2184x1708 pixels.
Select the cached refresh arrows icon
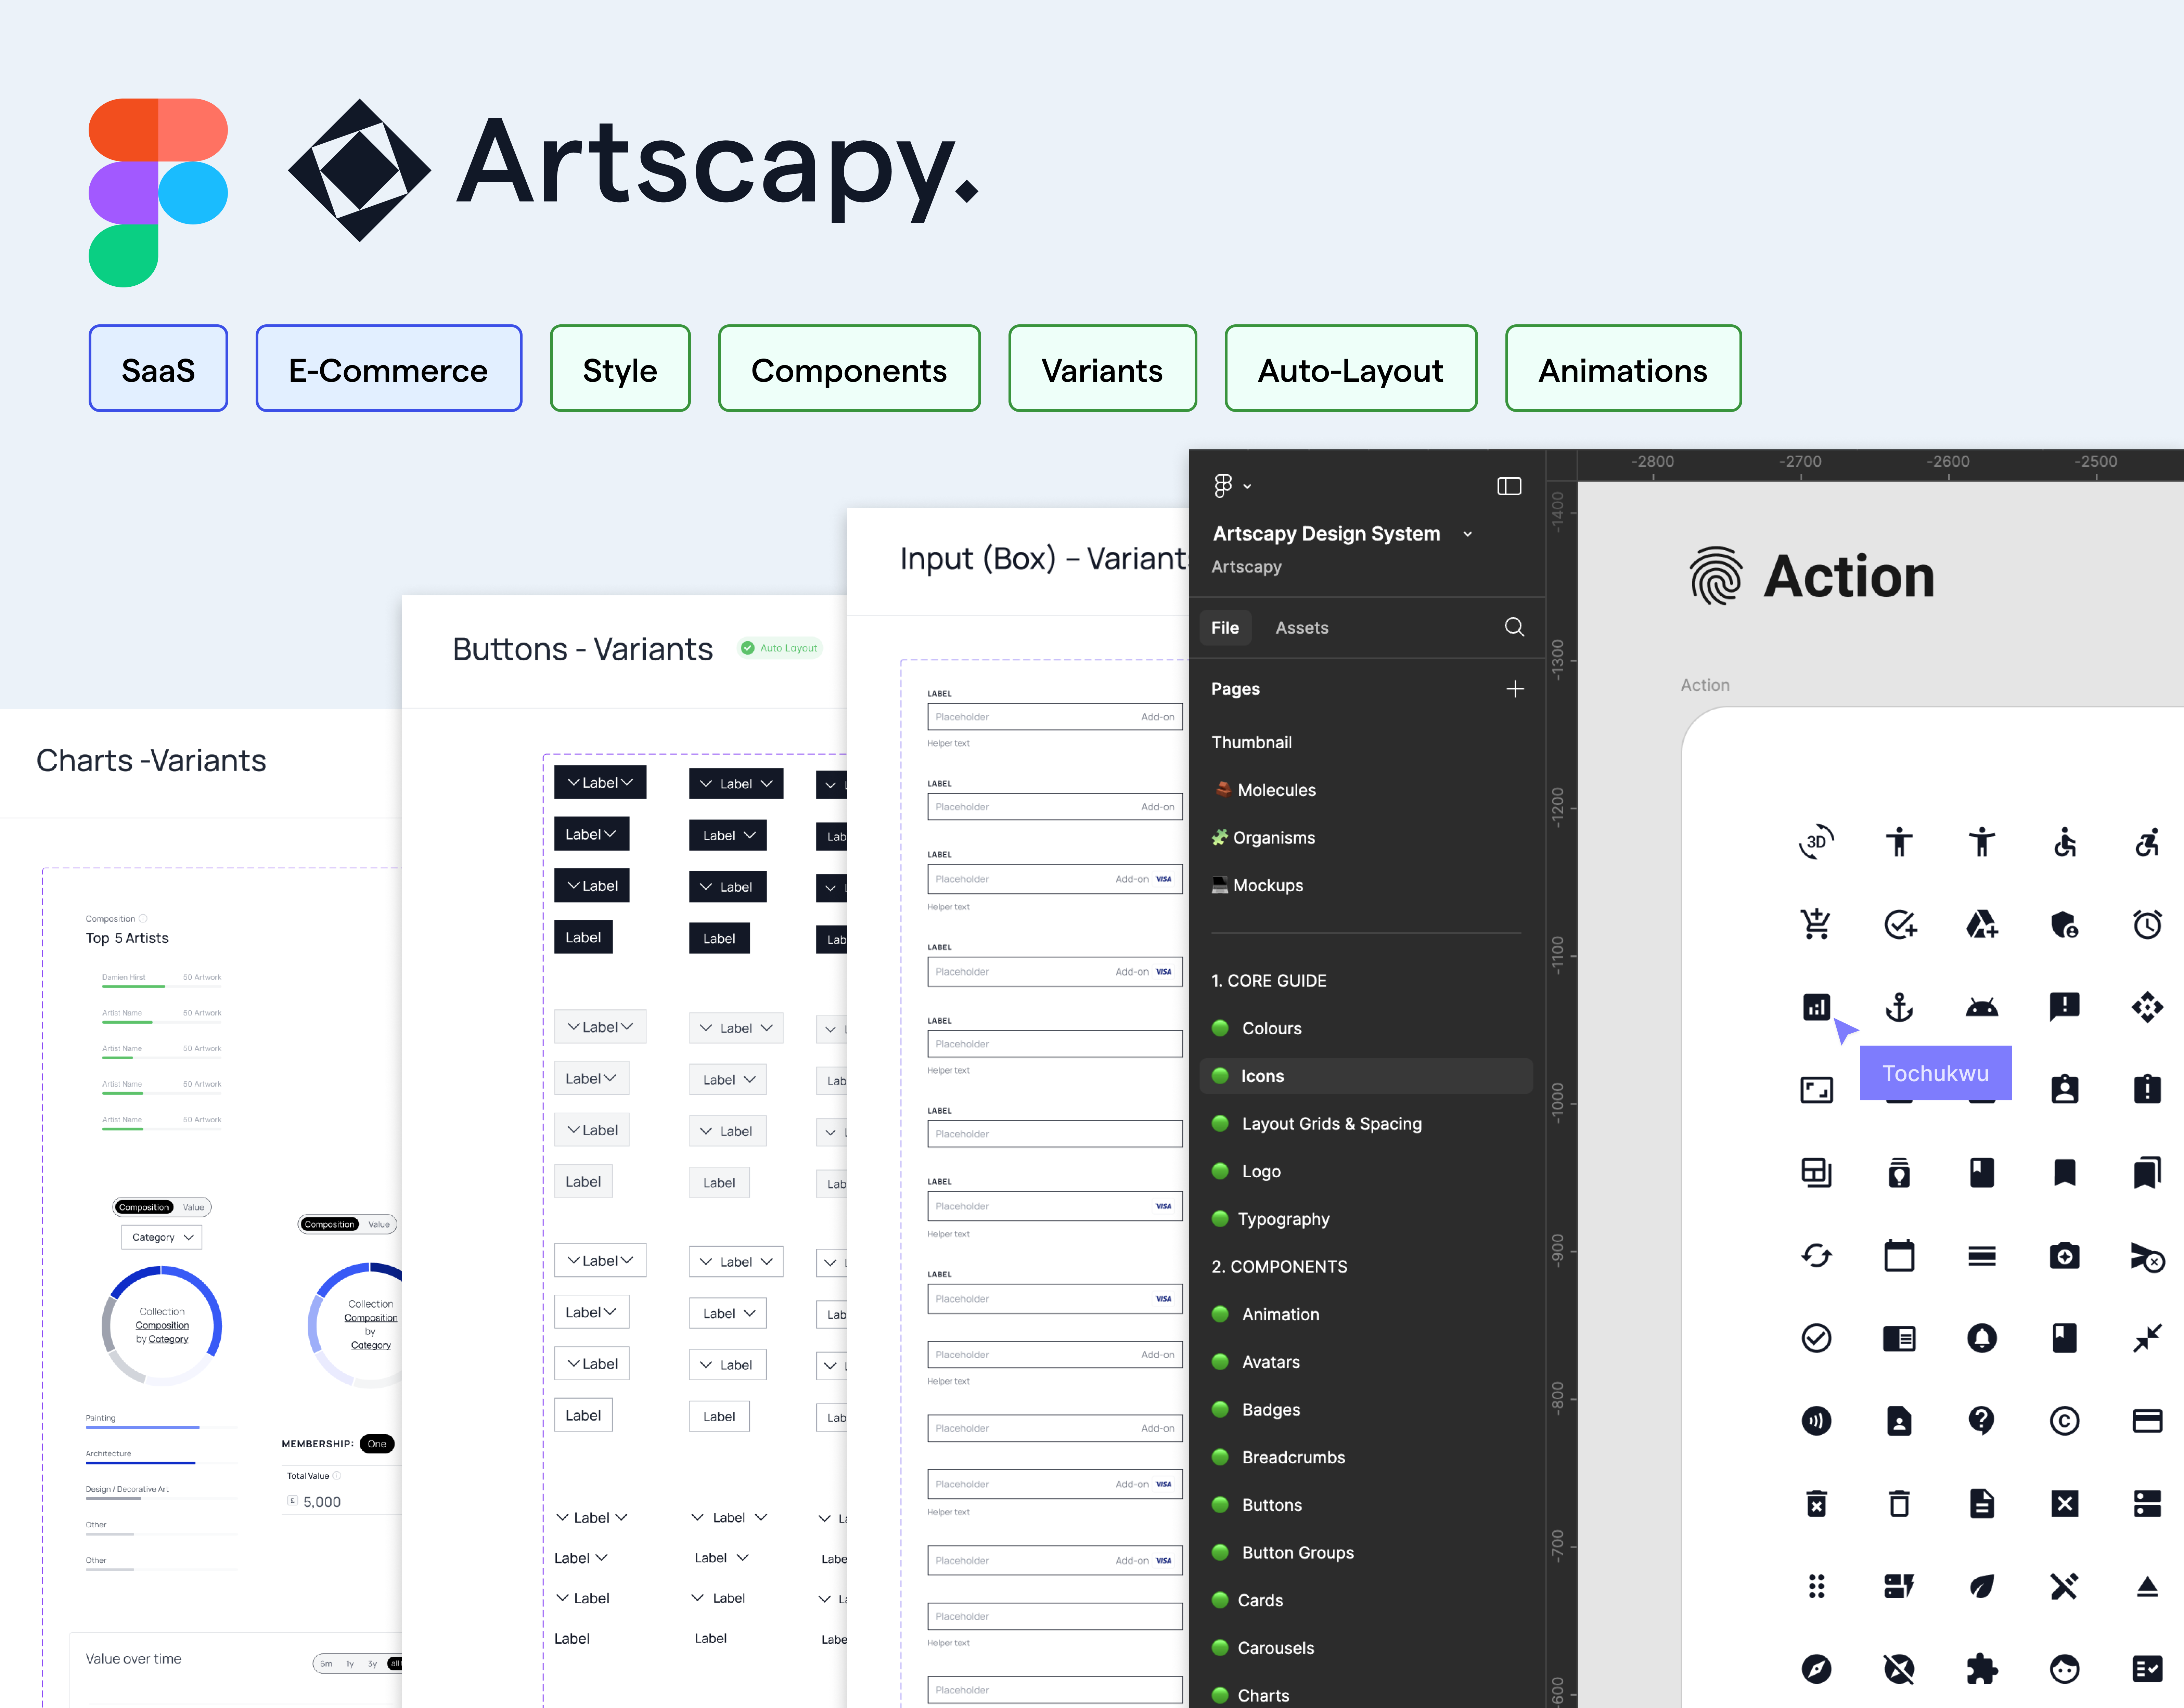[x=1816, y=1255]
